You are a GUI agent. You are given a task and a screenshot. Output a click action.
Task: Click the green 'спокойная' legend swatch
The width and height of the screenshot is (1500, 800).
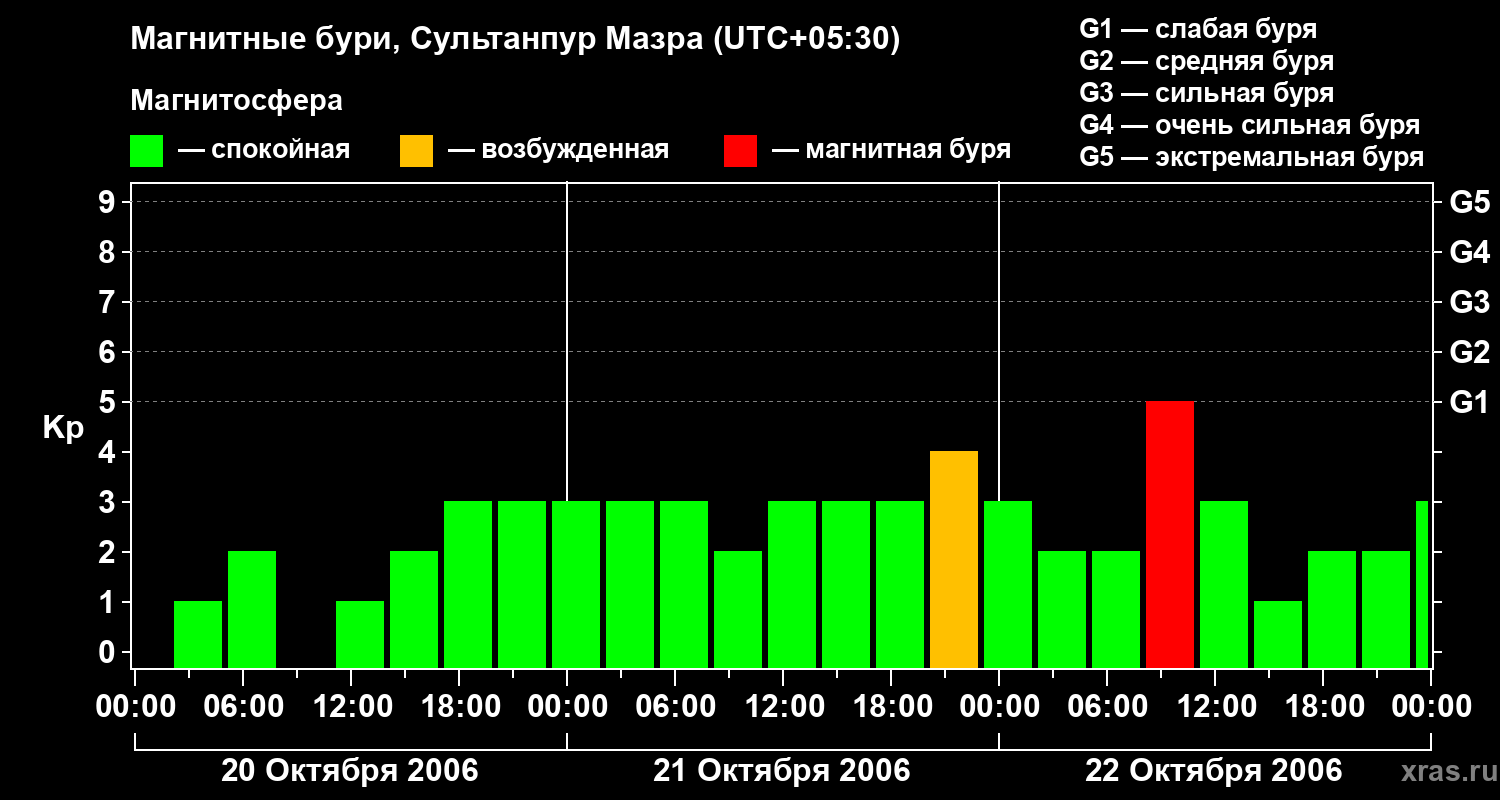pos(146,151)
